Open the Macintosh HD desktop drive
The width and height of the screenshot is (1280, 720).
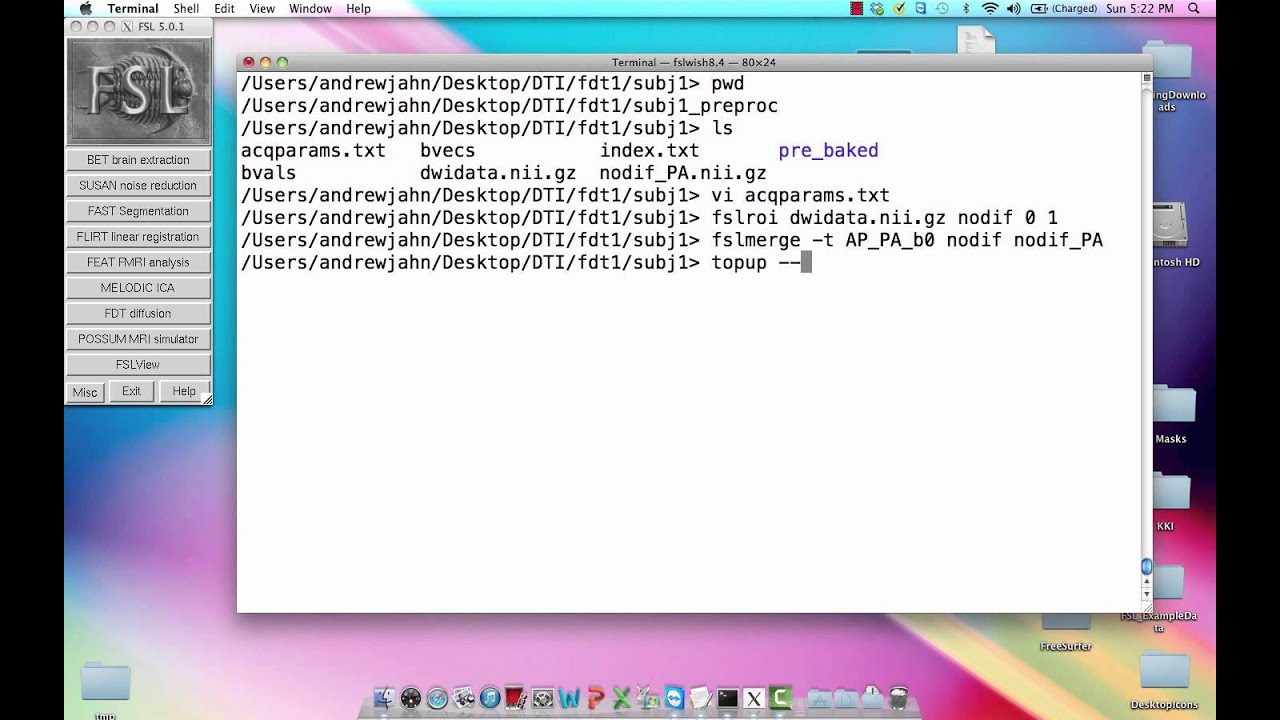[x=1169, y=235]
